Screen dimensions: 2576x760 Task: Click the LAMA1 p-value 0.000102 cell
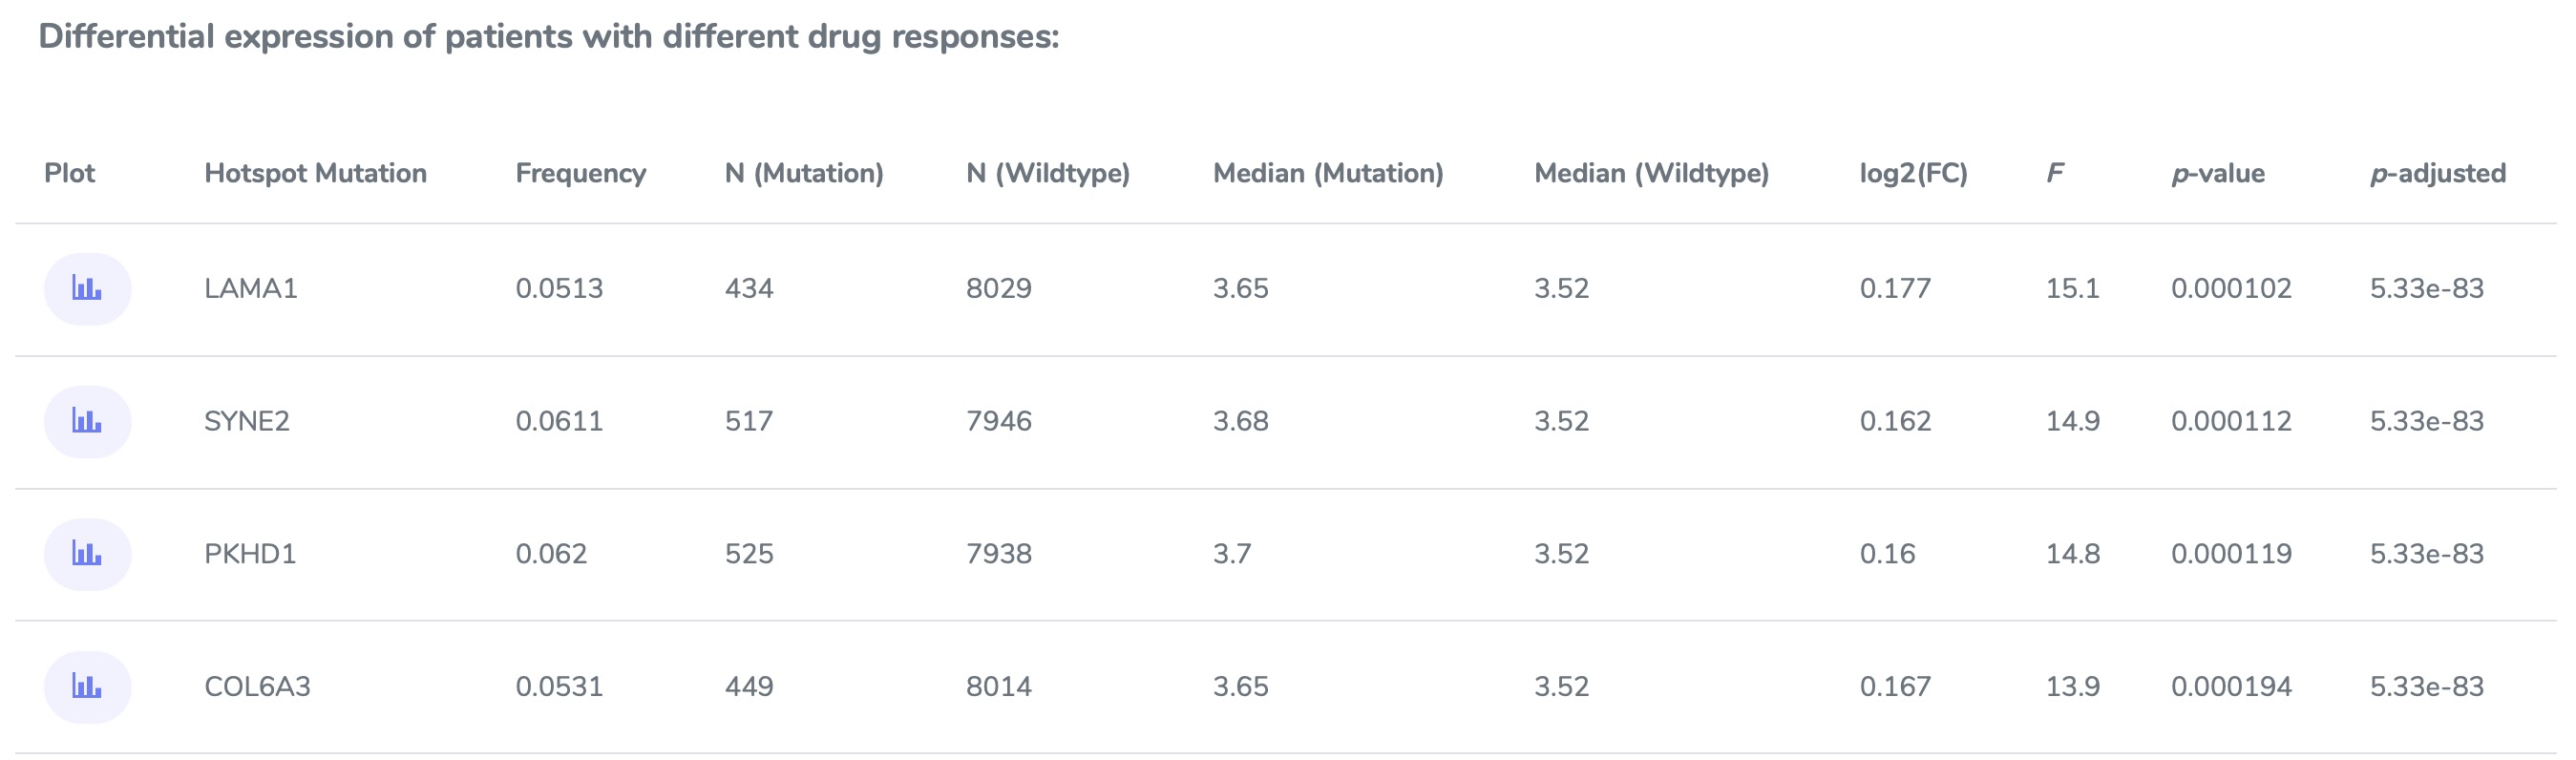click(2231, 289)
